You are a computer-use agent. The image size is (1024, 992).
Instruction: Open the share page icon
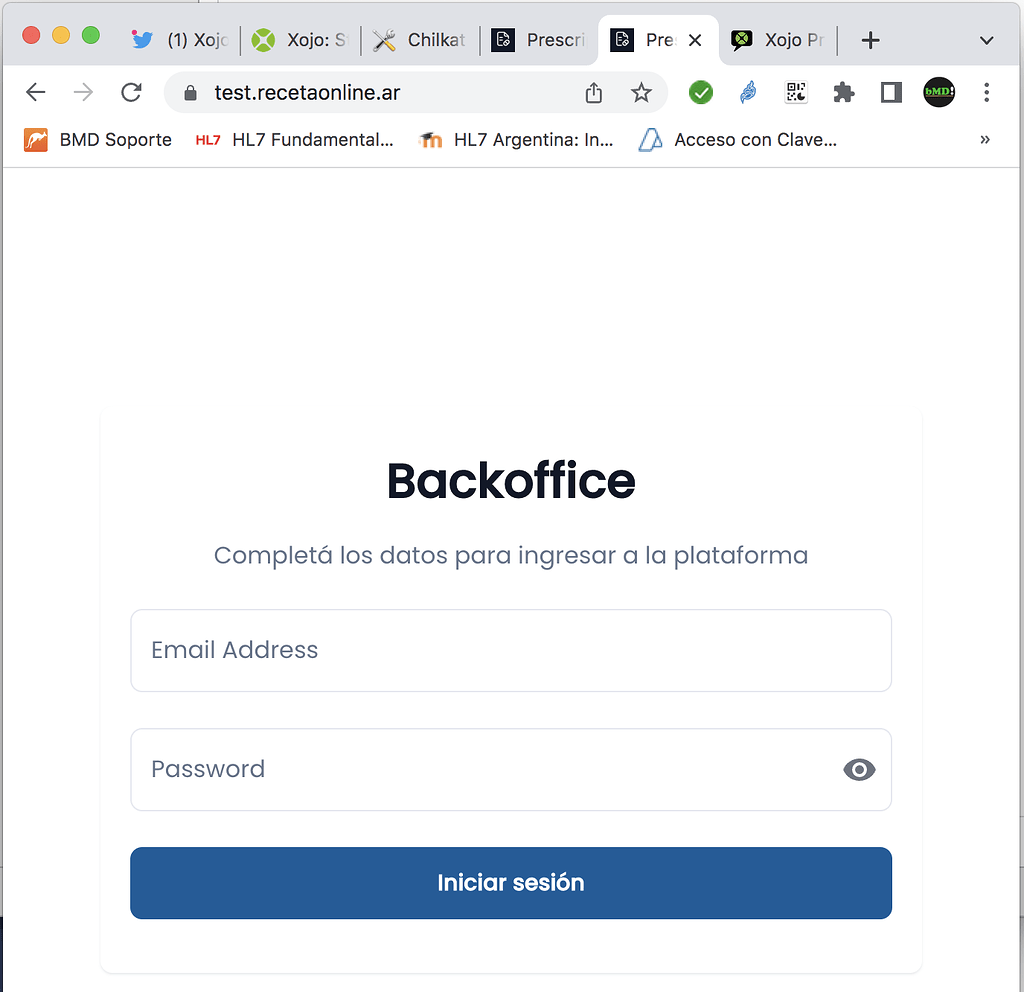click(594, 93)
